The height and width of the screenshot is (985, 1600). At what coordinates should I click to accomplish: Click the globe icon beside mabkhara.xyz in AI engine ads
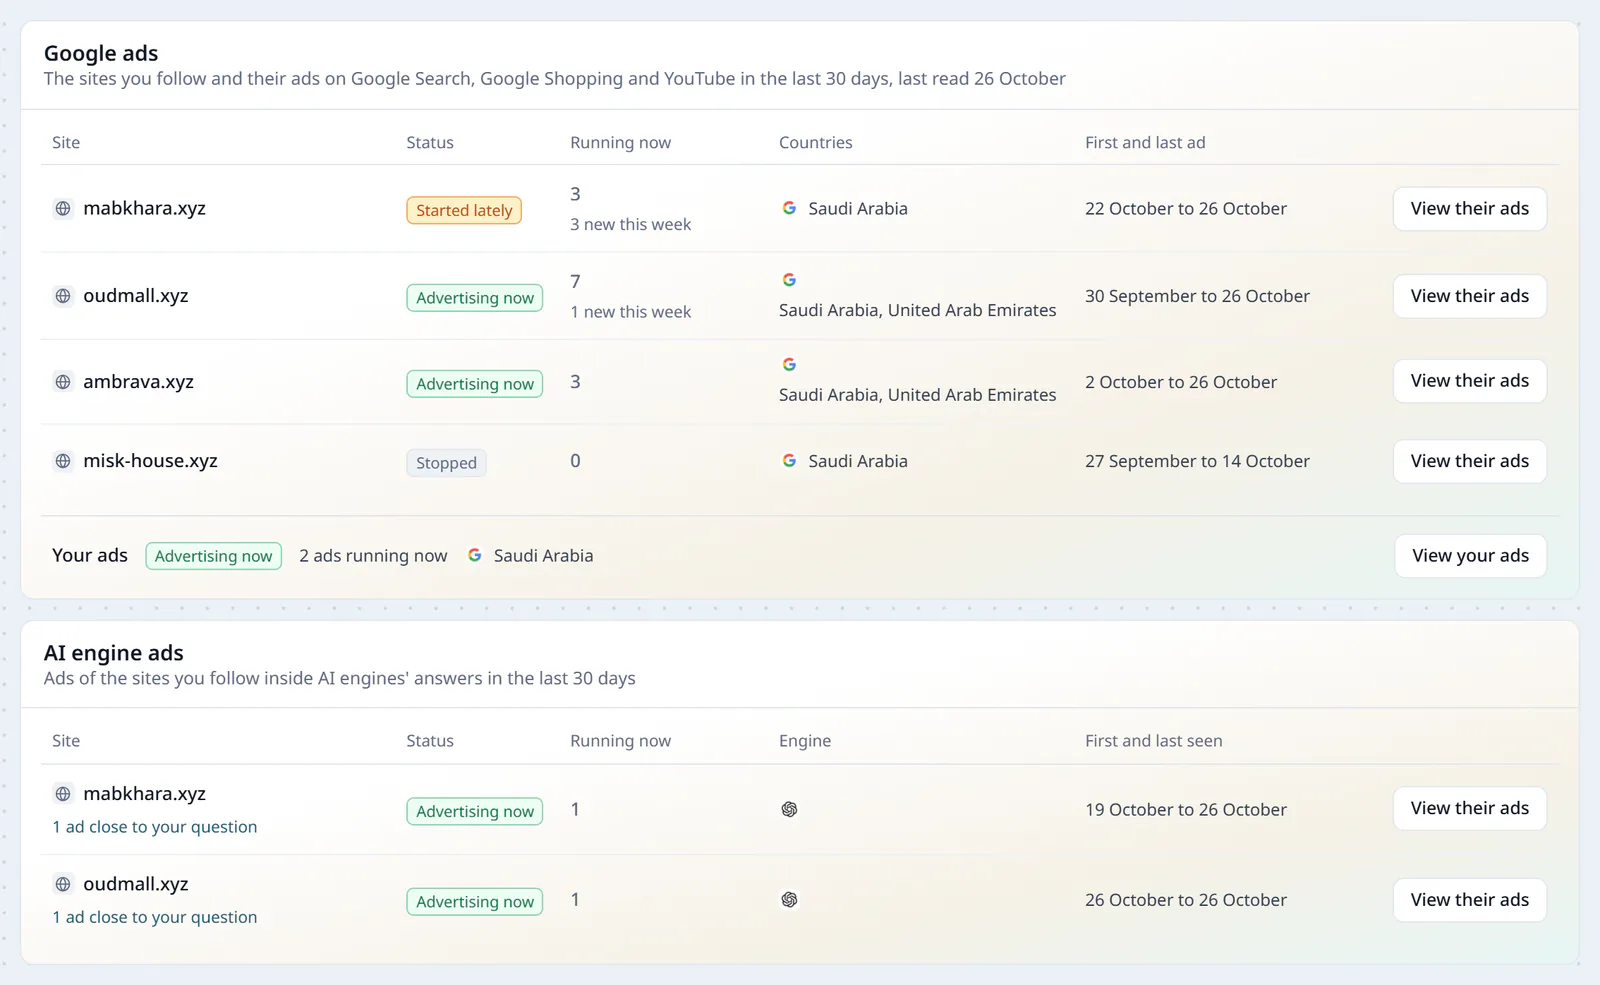(63, 794)
